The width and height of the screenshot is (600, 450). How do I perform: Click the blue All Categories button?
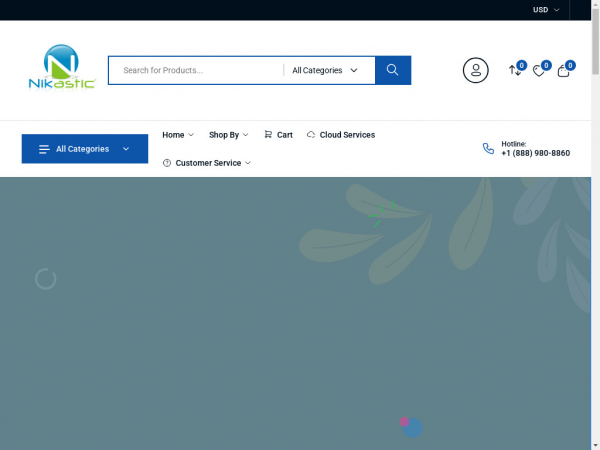84,149
